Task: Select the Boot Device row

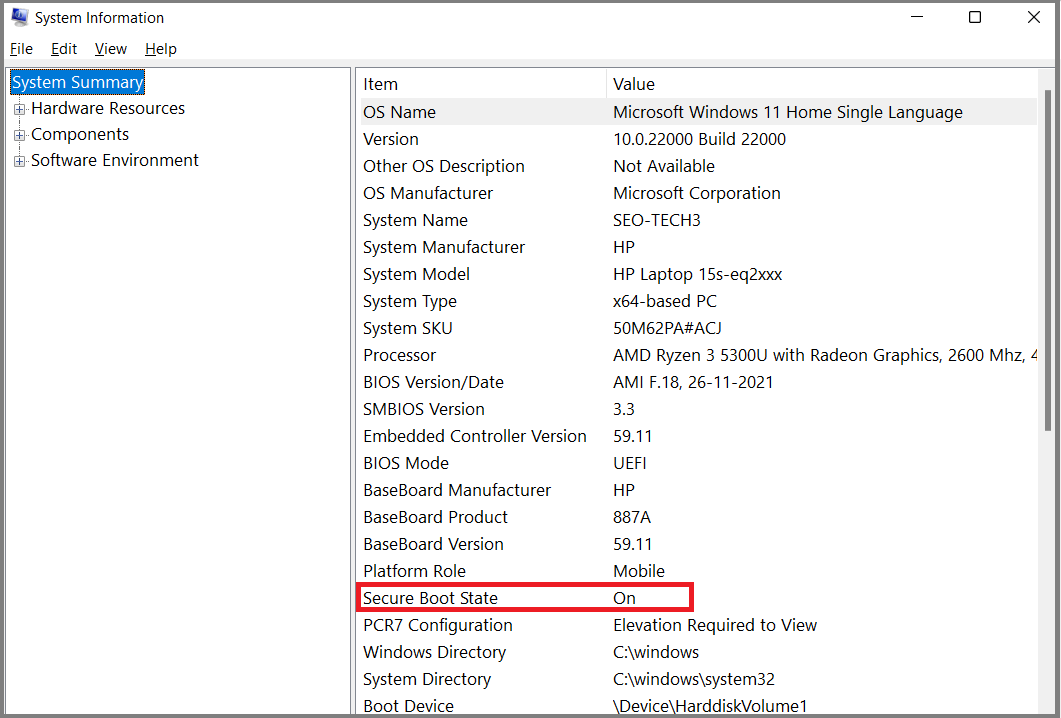Action: 697,706
